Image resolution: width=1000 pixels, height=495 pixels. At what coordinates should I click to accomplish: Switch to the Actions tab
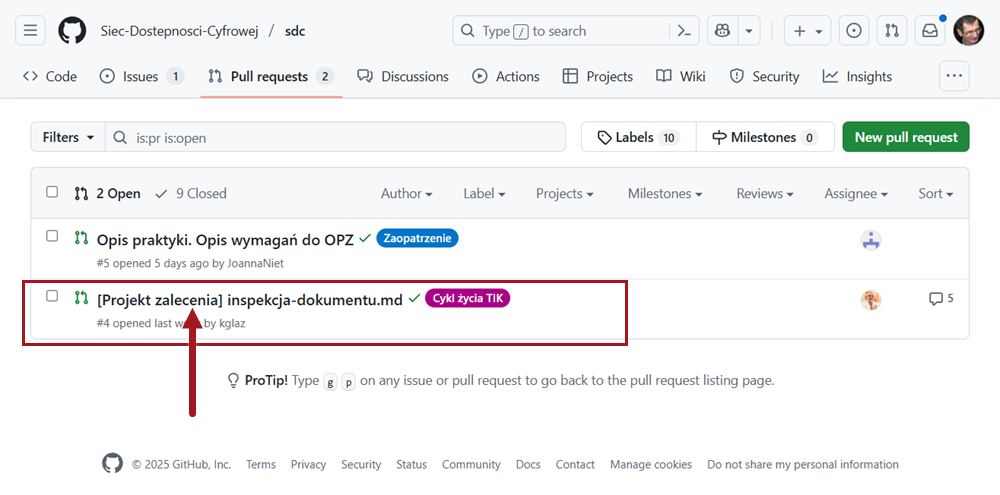506,76
